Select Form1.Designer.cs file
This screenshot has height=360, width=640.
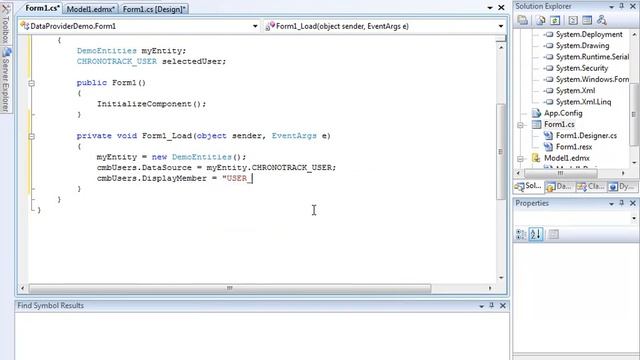coord(586,136)
